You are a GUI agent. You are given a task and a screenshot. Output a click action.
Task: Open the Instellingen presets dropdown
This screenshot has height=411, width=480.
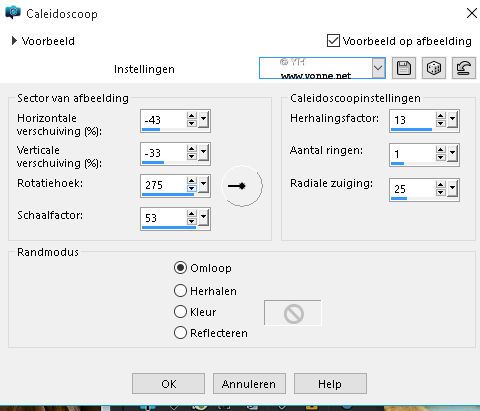tap(378, 68)
